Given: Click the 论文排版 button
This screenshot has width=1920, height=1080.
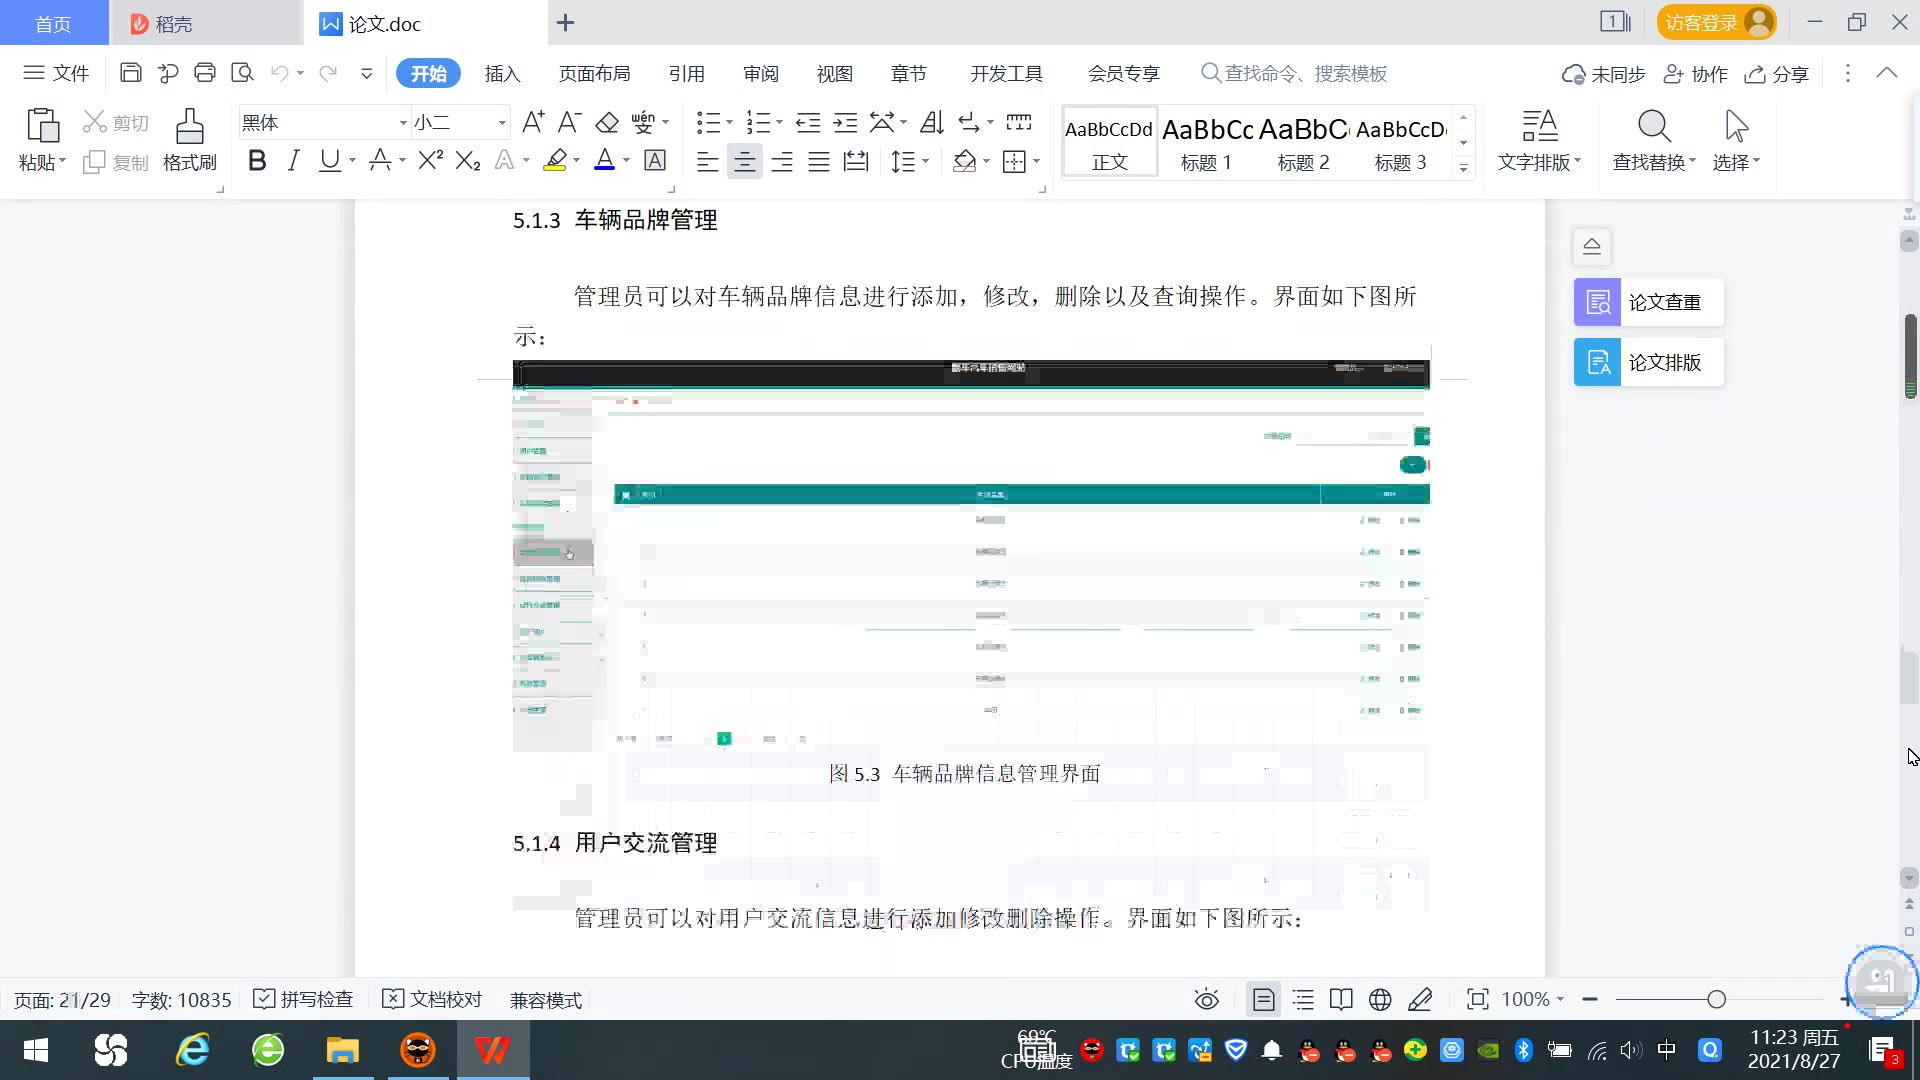Looking at the screenshot, I should [x=1648, y=362].
